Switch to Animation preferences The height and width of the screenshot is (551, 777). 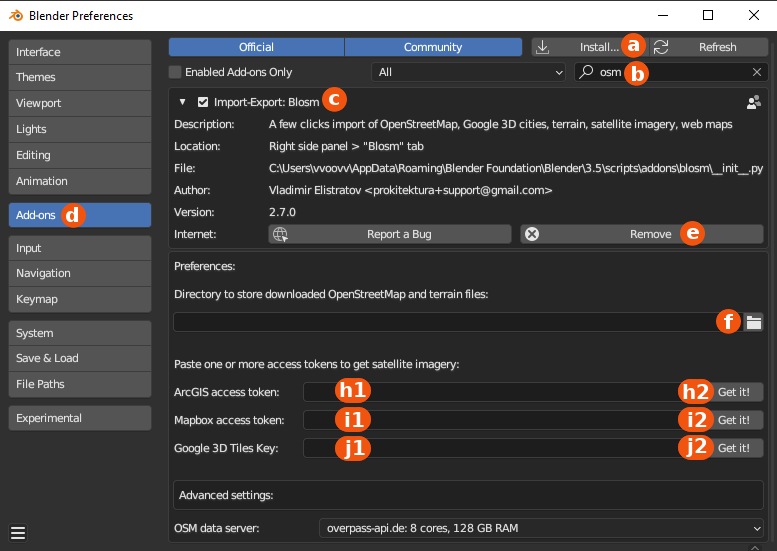tap(80, 181)
